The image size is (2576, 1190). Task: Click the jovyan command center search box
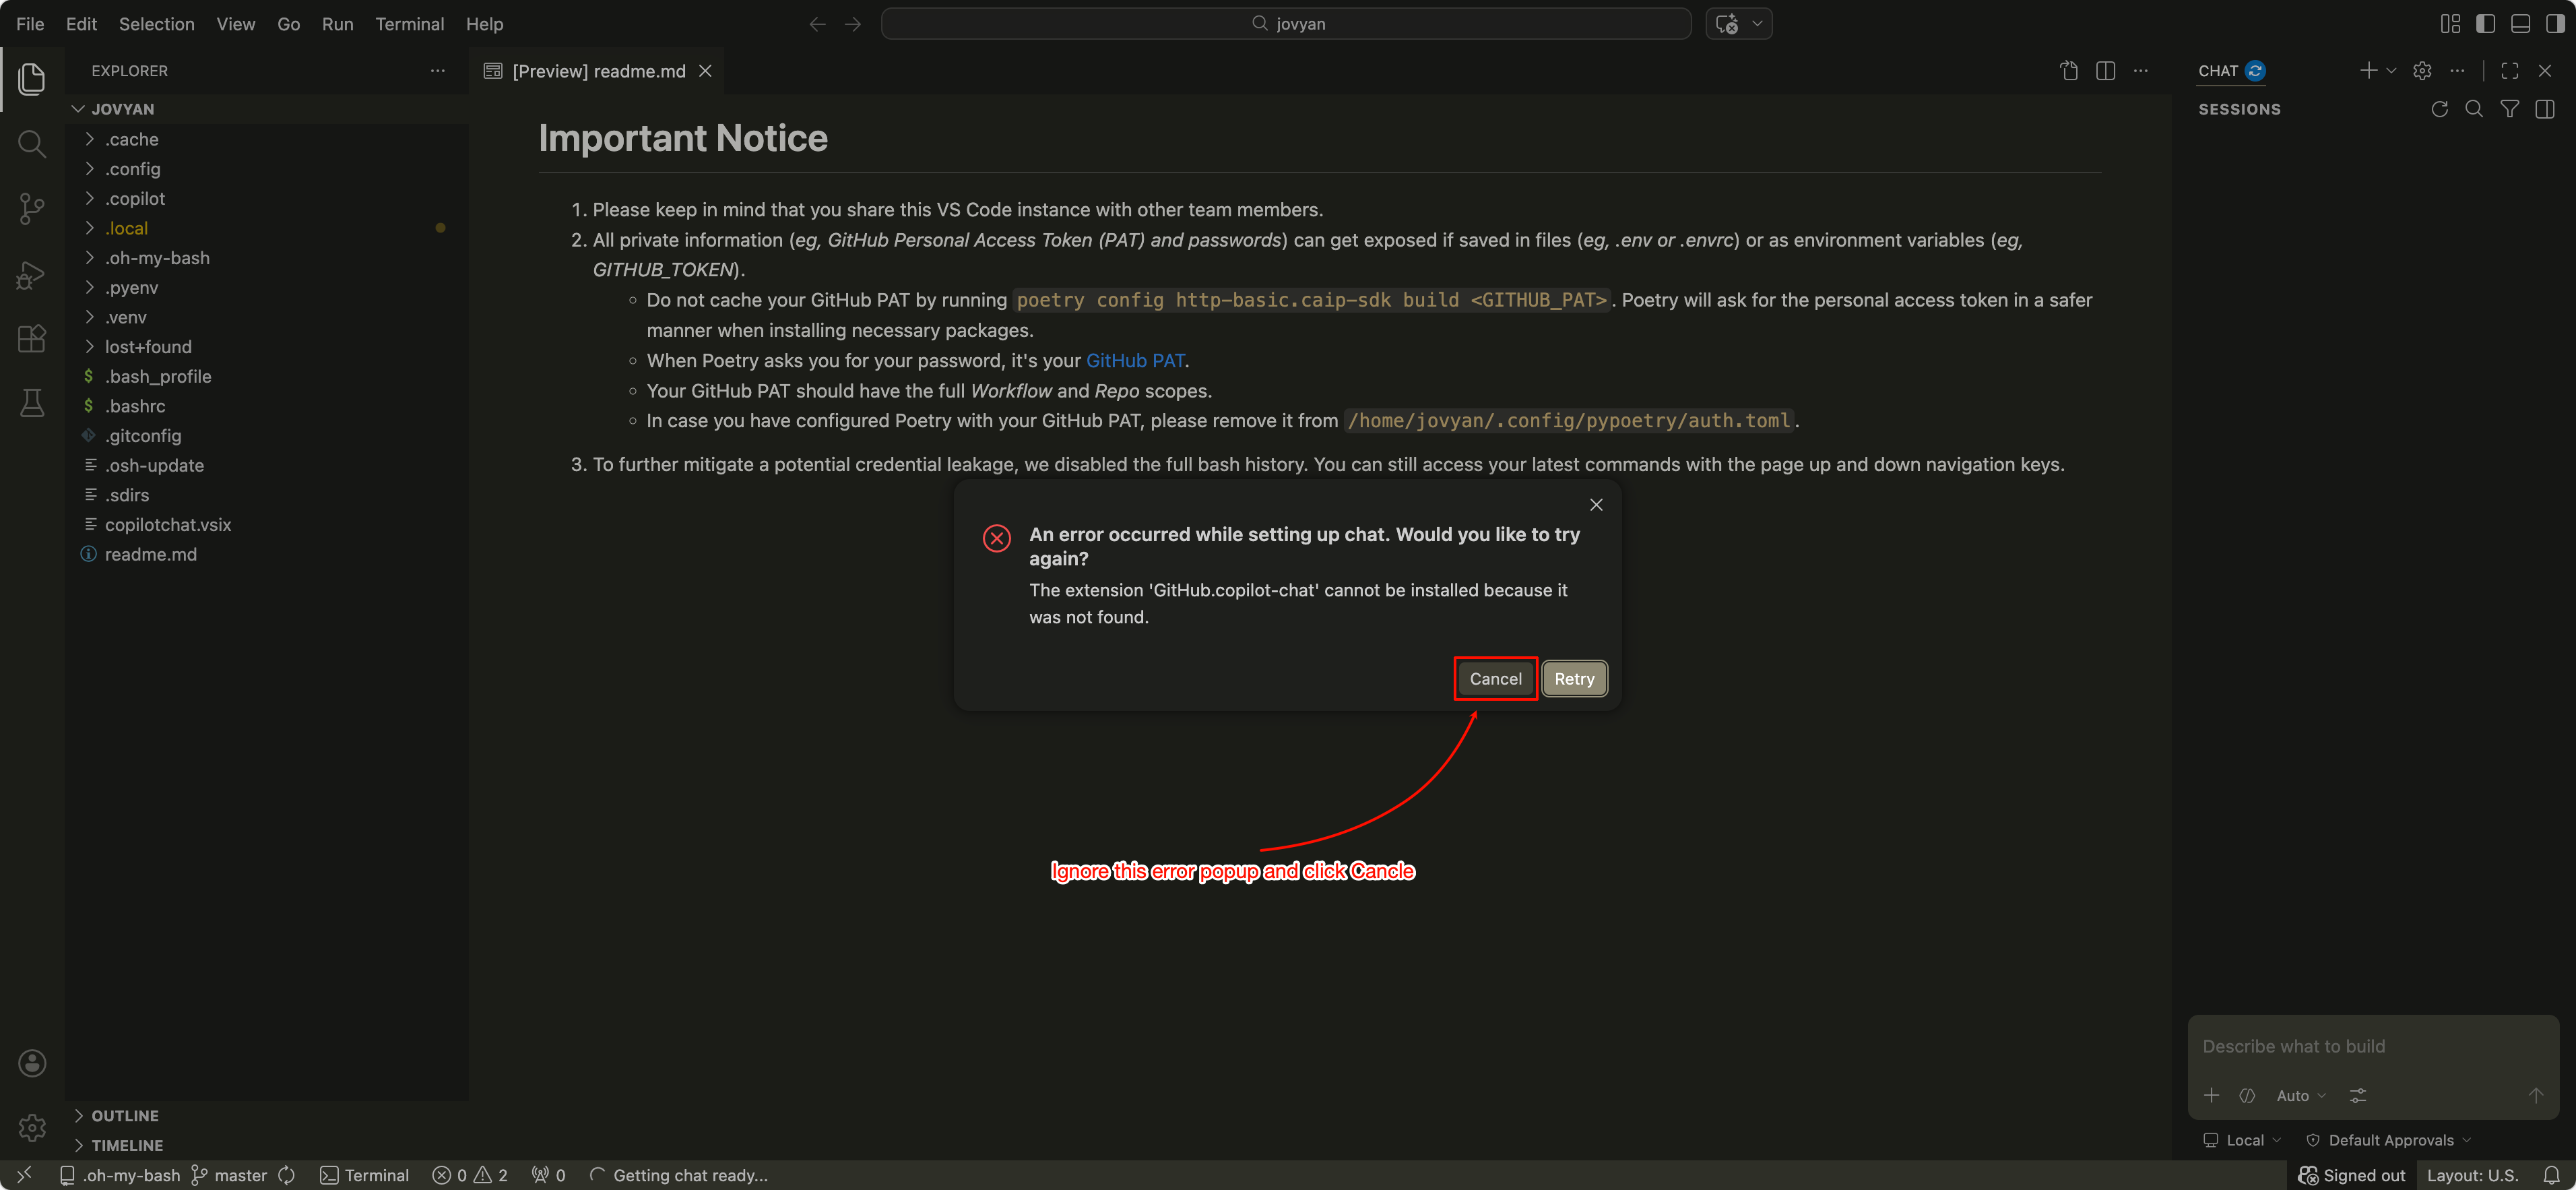[1286, 24]
